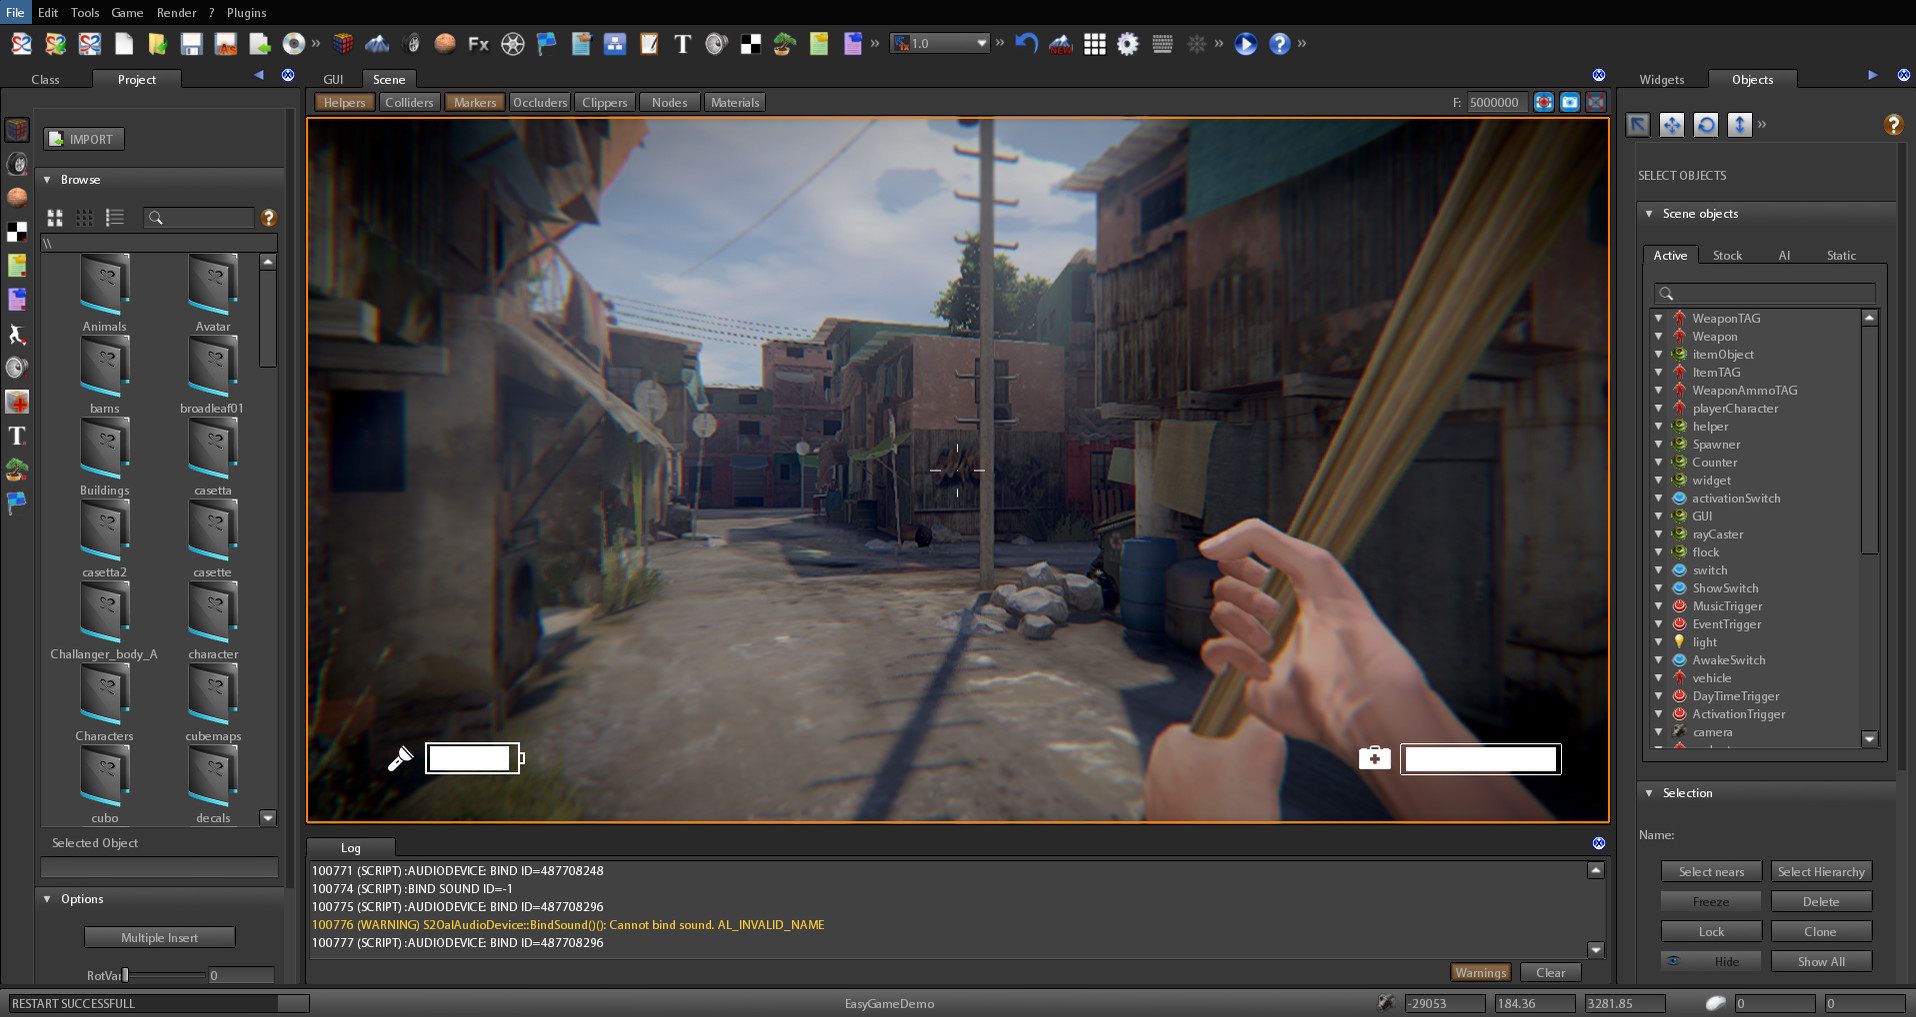The image size is (1916, 1017).
Task: Select the Text (T) tool in the left sidebar
Action: (17, 437)
